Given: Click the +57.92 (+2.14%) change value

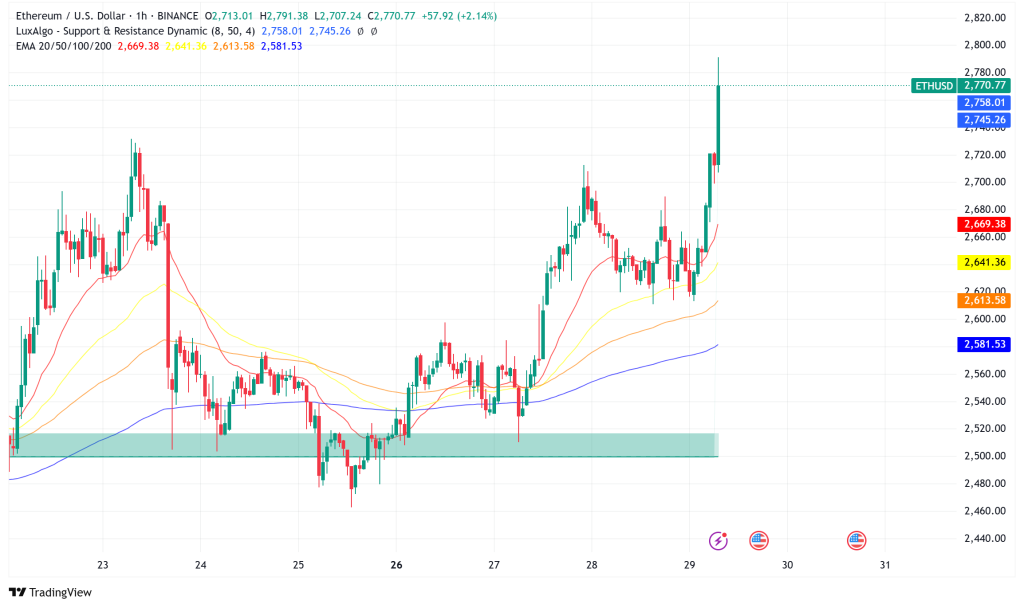Looking at the screenshot, I should point(459,16).
